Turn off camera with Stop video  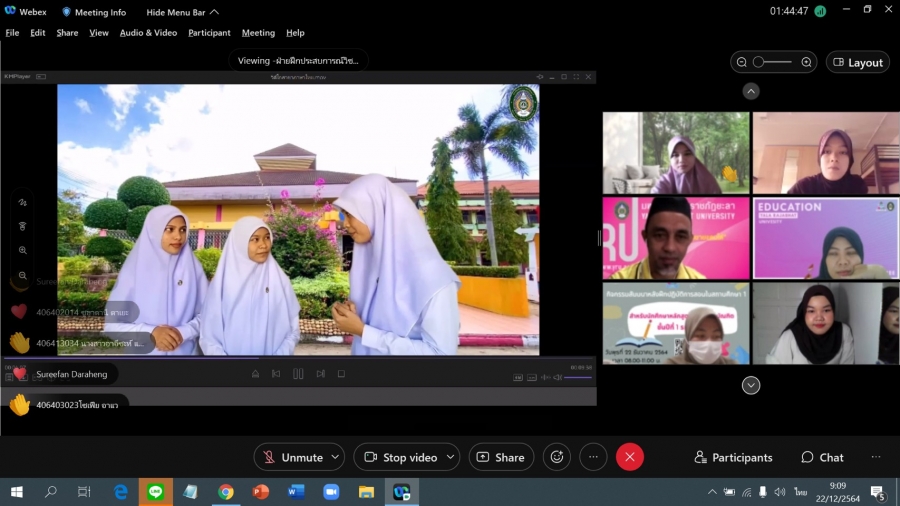click(399, 457)
